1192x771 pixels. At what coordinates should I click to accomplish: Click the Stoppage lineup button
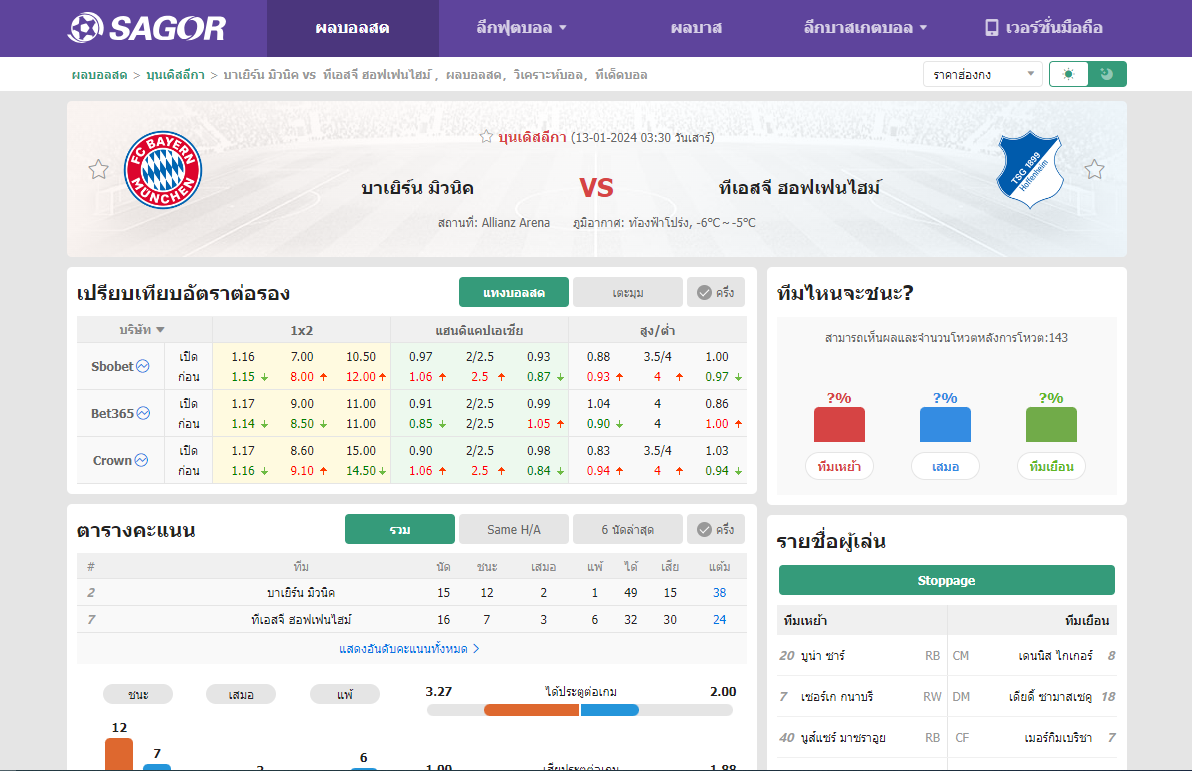946,580
